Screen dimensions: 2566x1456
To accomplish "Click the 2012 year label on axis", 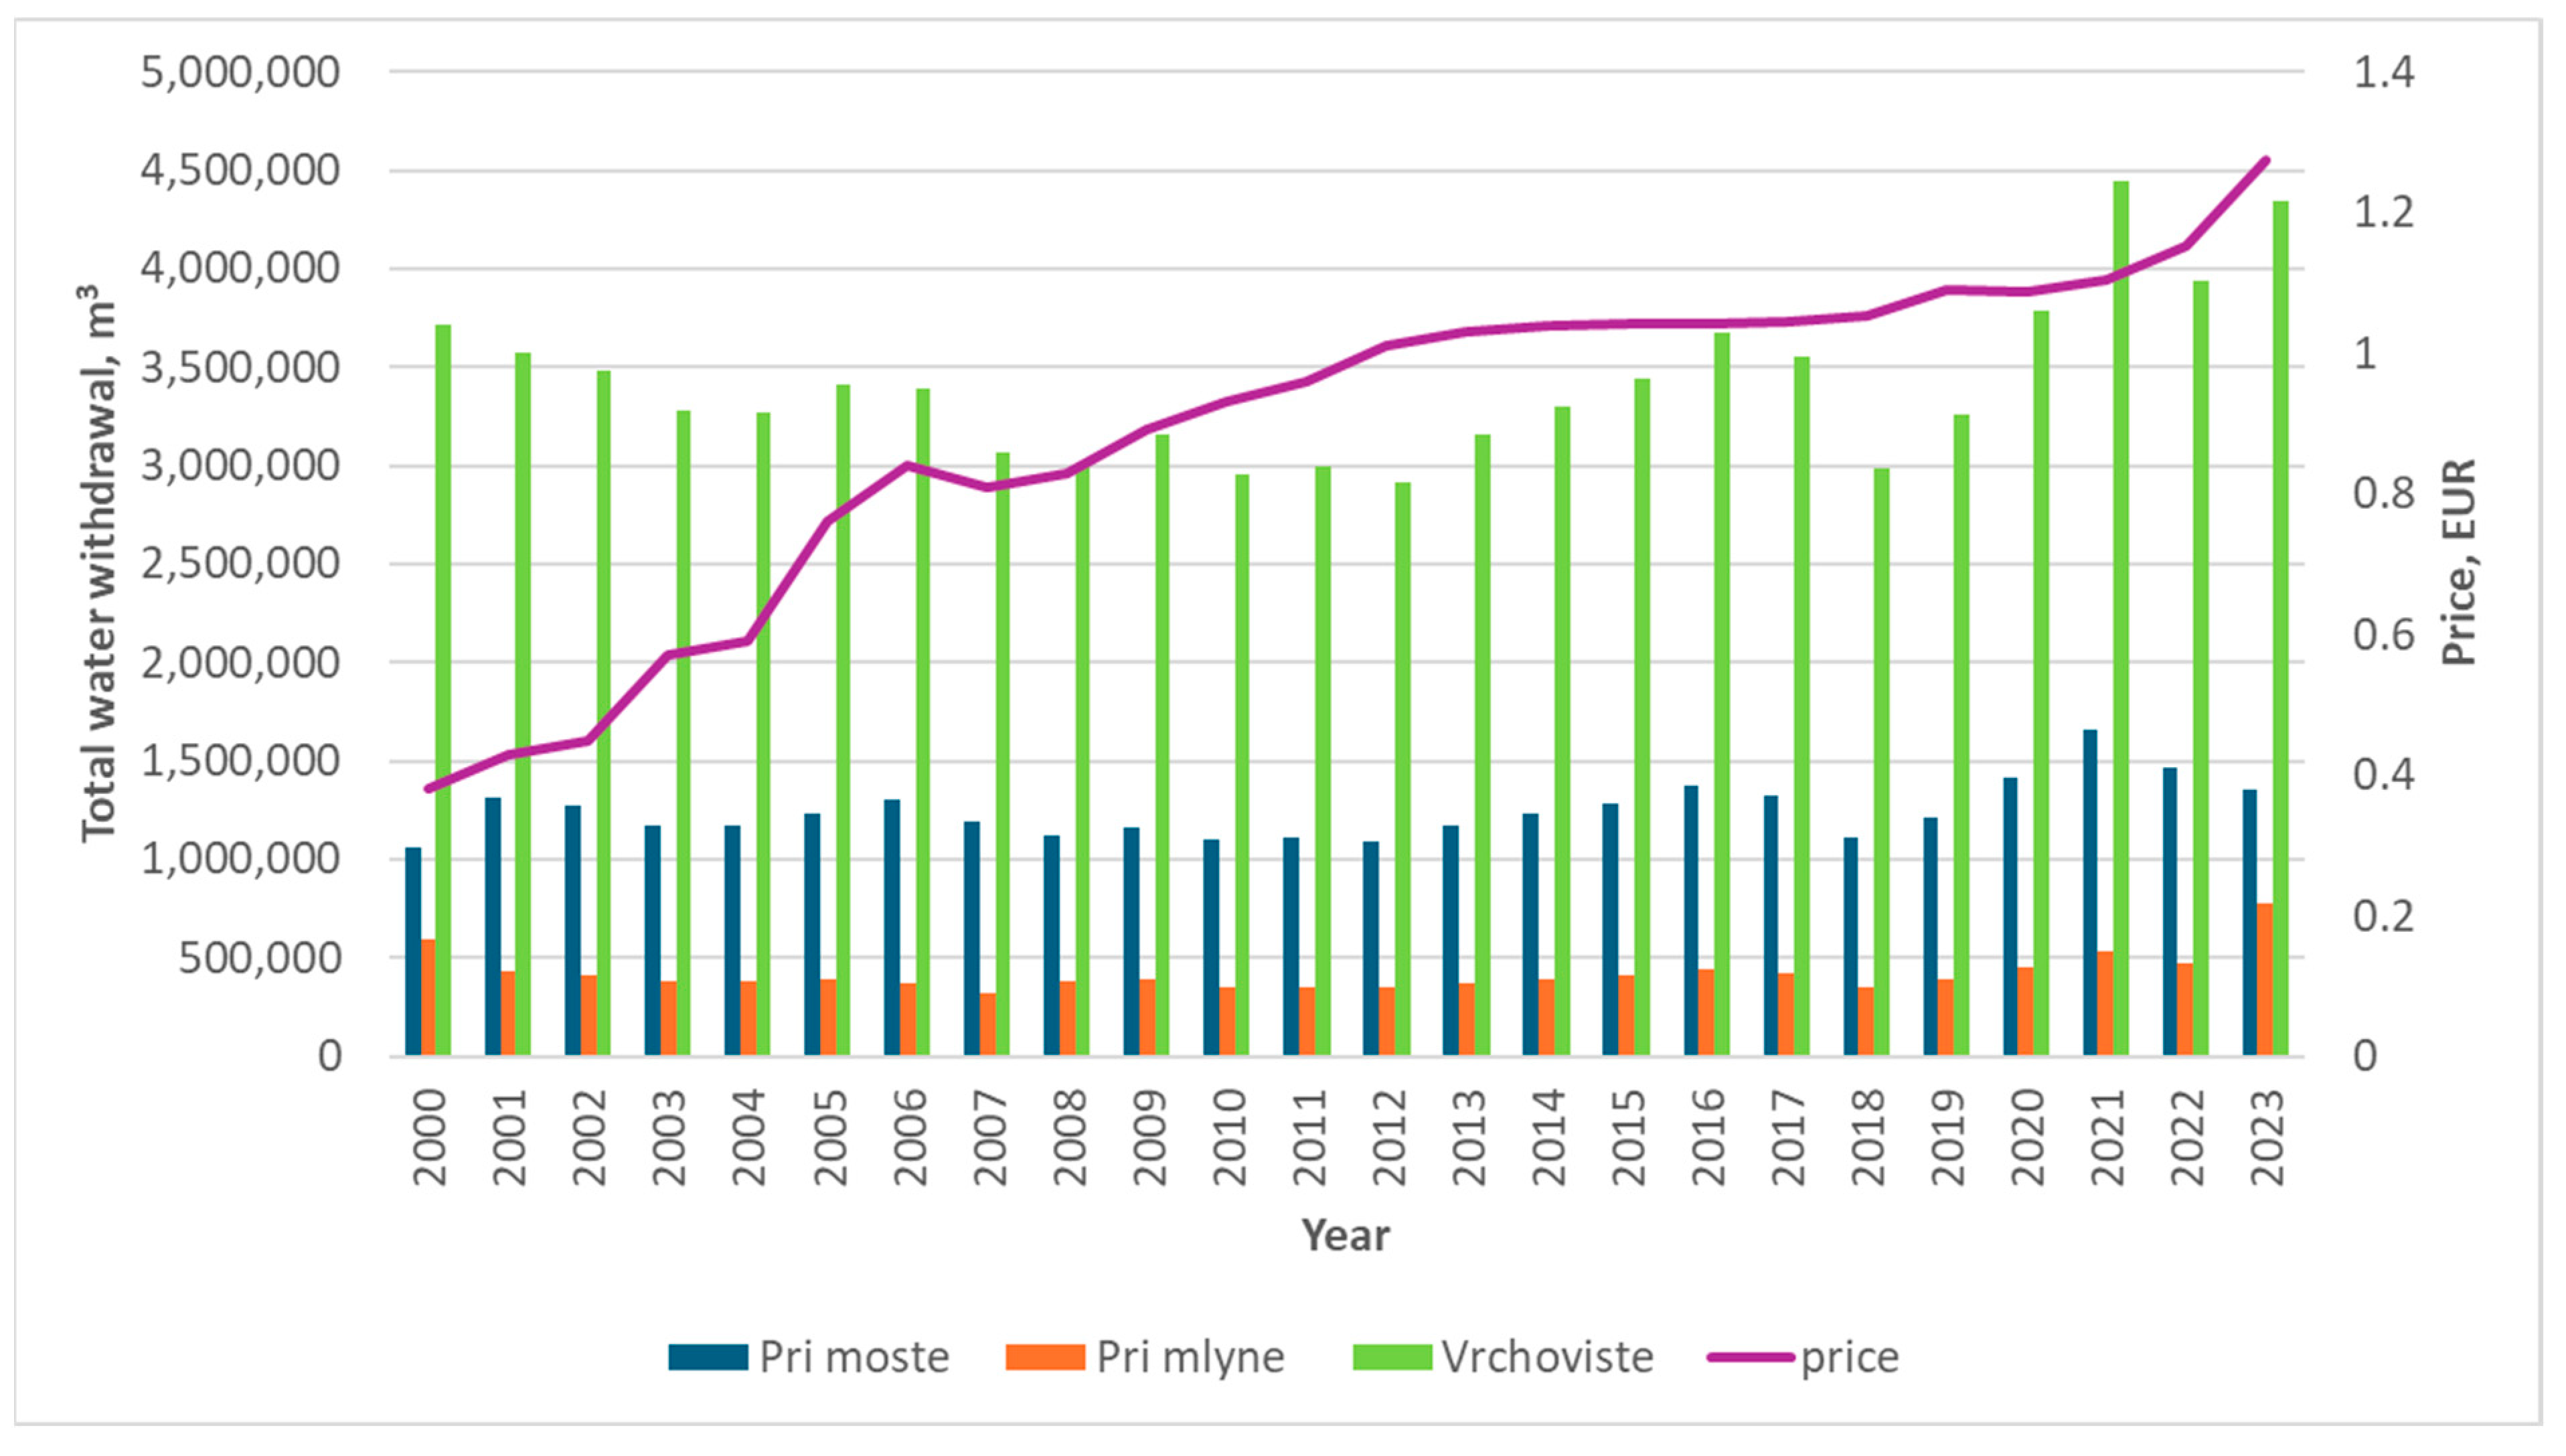I will [1389, 1137].
